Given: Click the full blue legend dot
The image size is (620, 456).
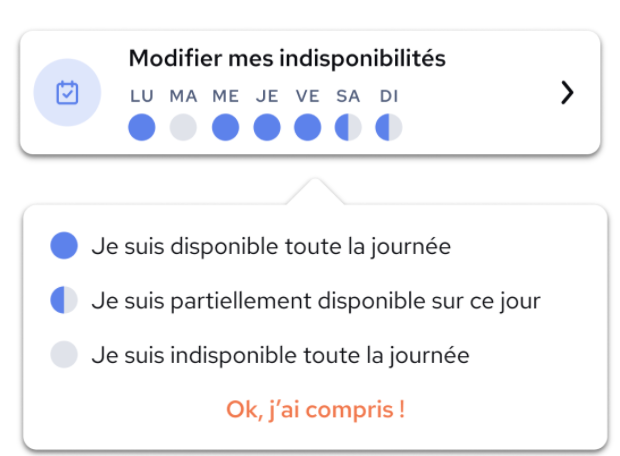Looking at the screenshot, I should (64, 246).
